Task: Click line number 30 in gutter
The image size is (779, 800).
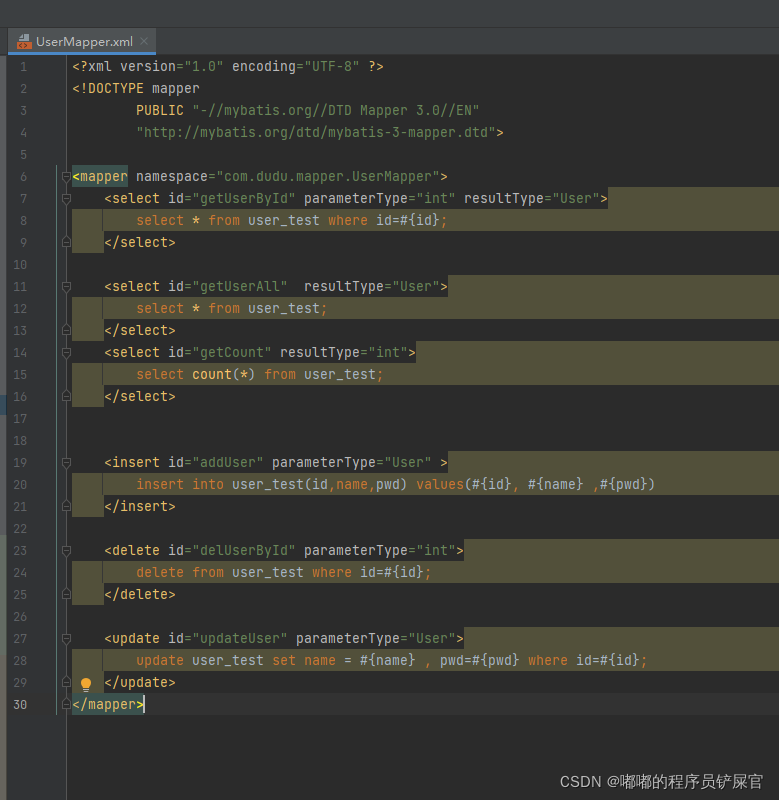Action: coord(20,705)
